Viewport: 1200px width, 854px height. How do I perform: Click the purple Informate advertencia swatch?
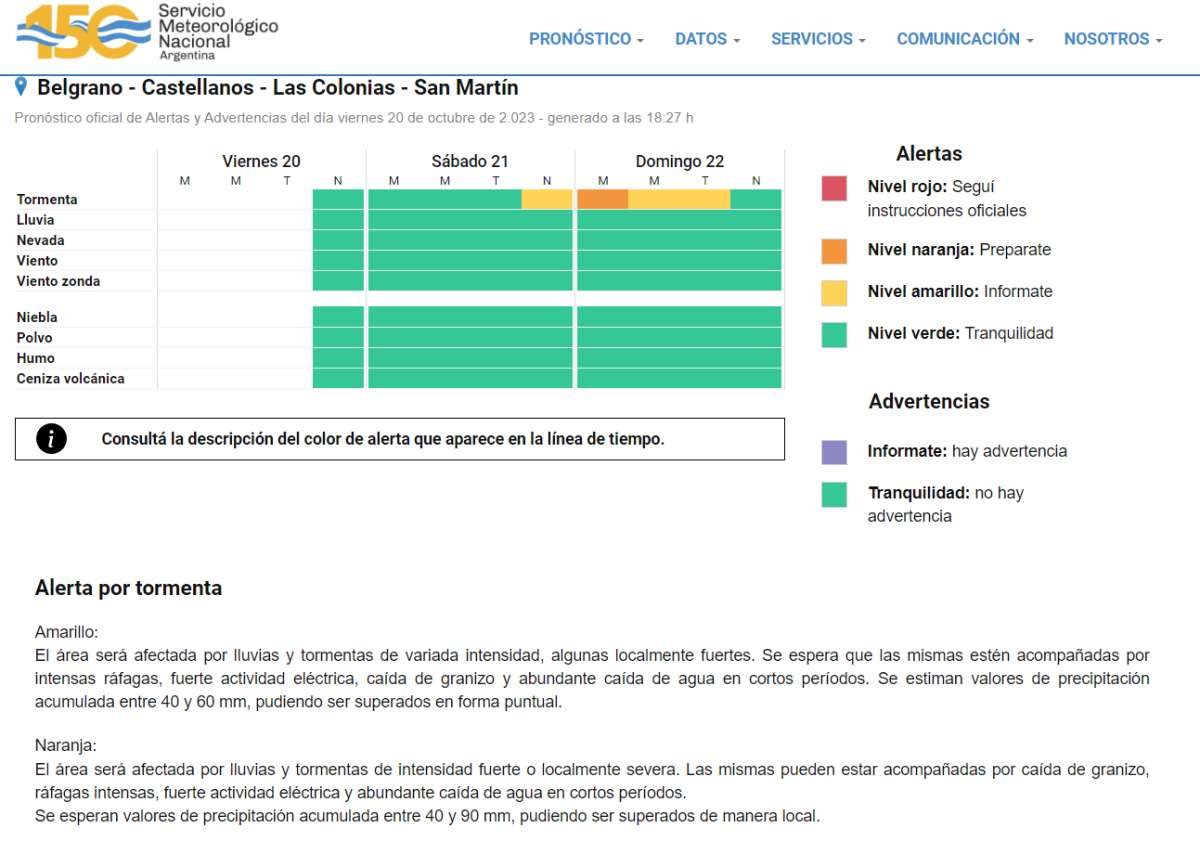pos(834,452)
